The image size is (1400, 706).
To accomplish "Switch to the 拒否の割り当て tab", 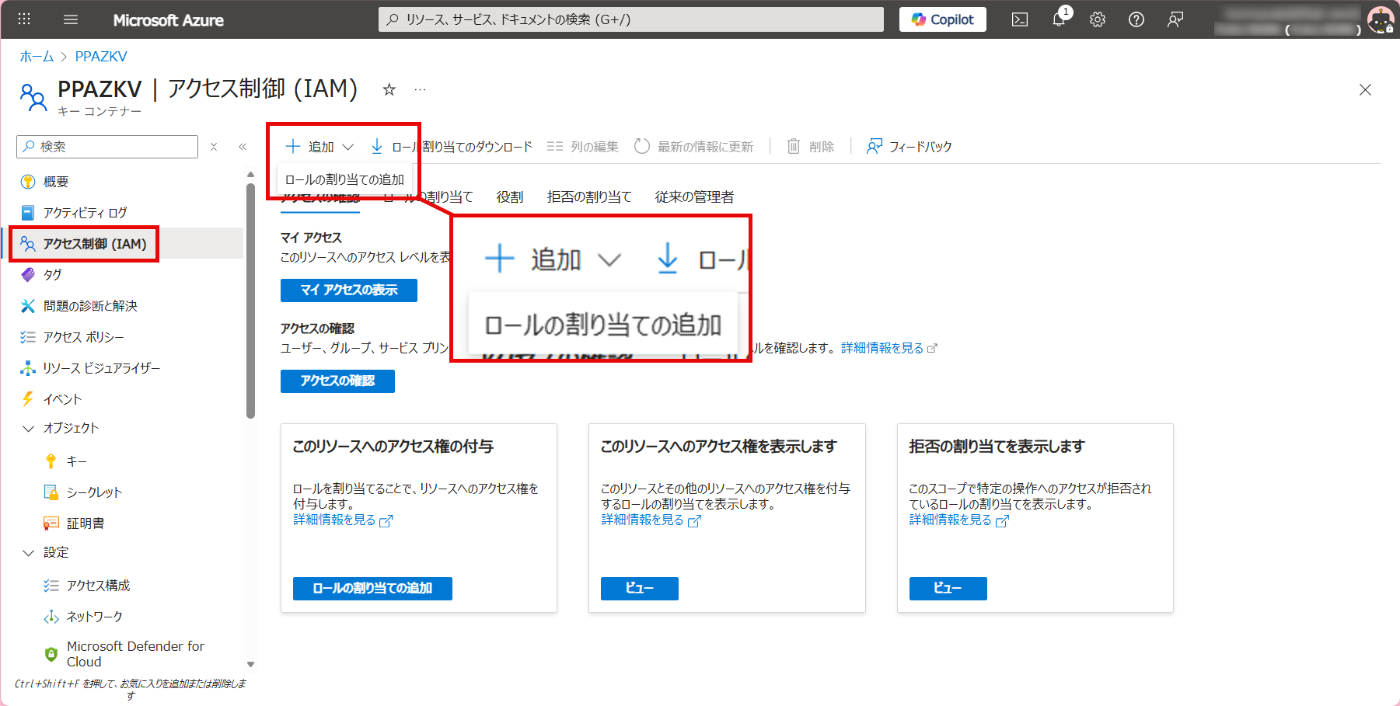I will tap(589, 197).
